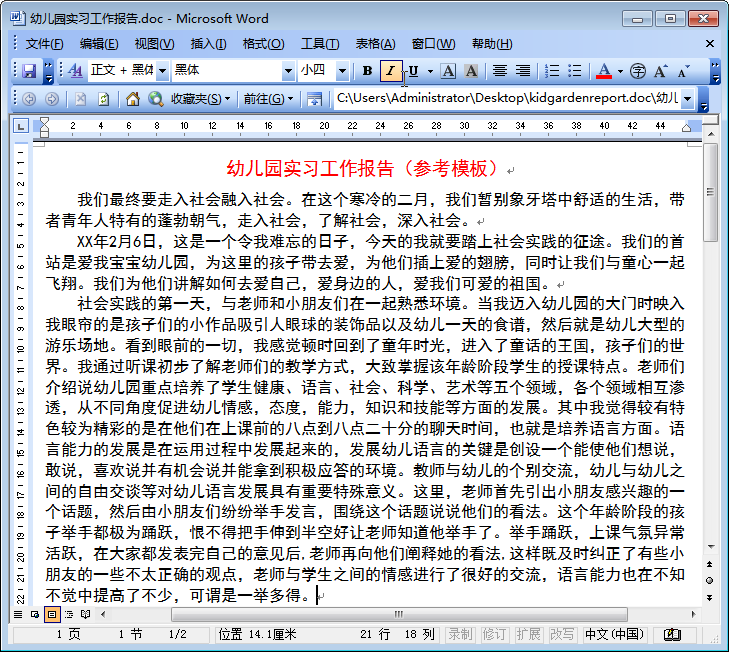Apply red font color with the A button

coord(604,71)
